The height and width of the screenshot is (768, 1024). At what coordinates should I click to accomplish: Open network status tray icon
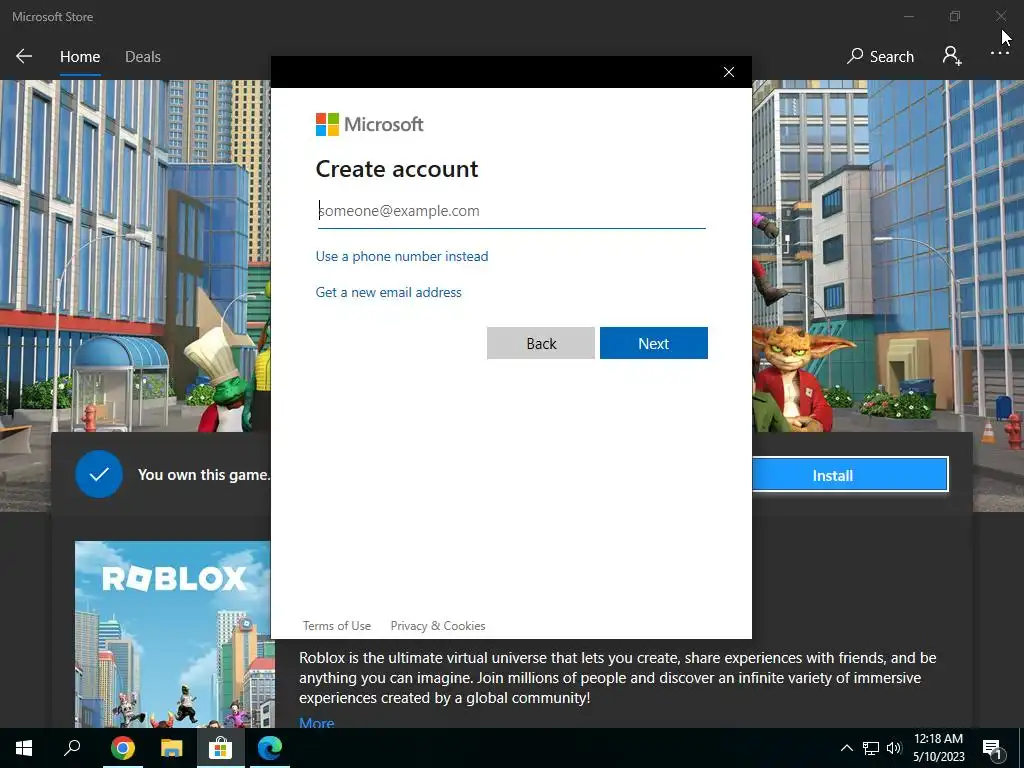pyautogui.click(x=871, y=748)
